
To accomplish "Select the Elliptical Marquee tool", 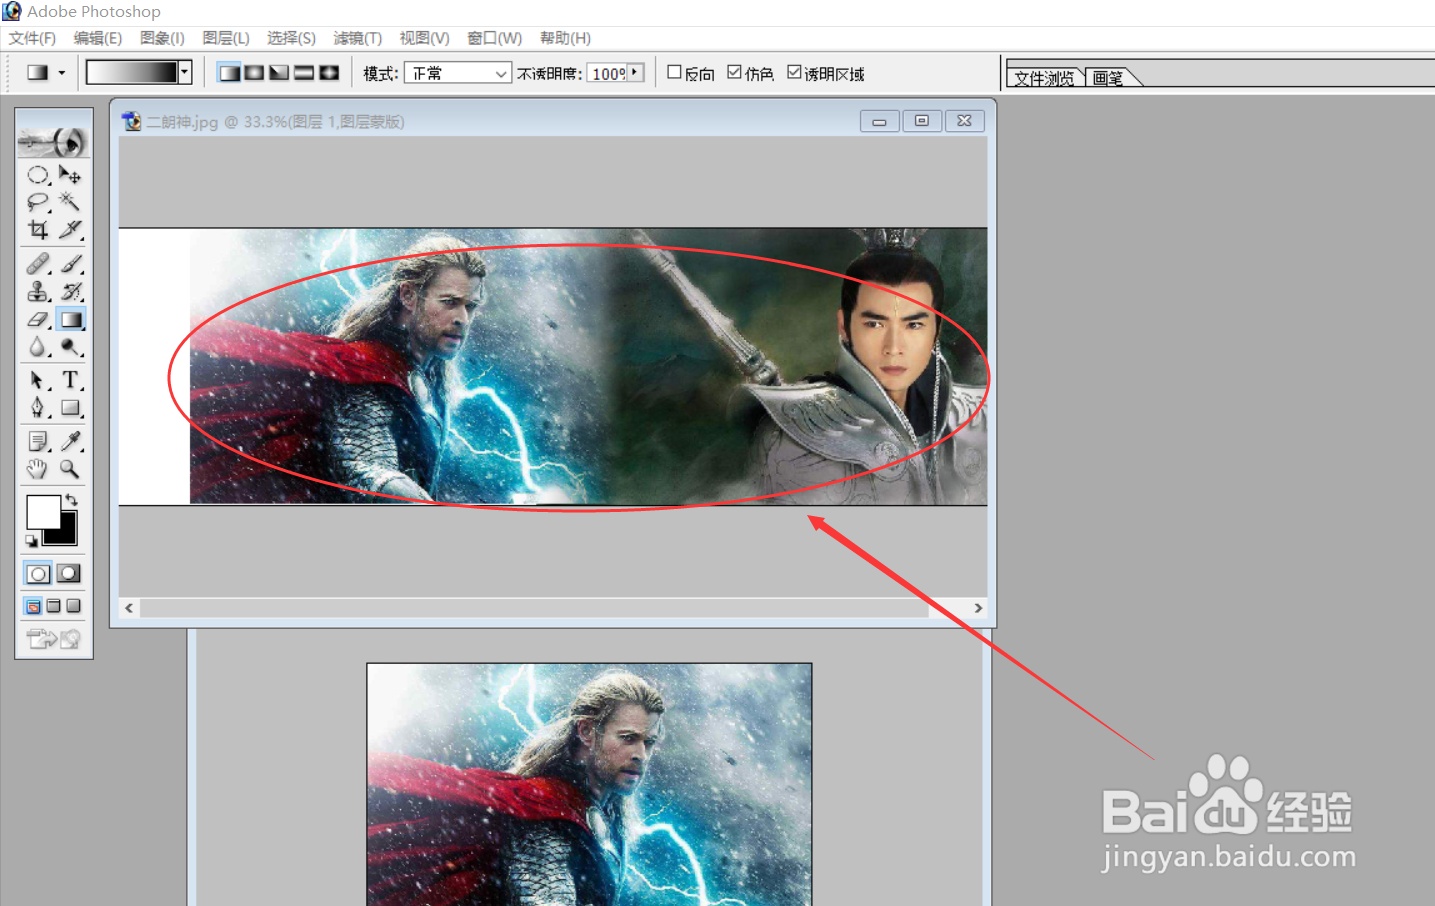I will pyautogui.click(x=38, y=175).
